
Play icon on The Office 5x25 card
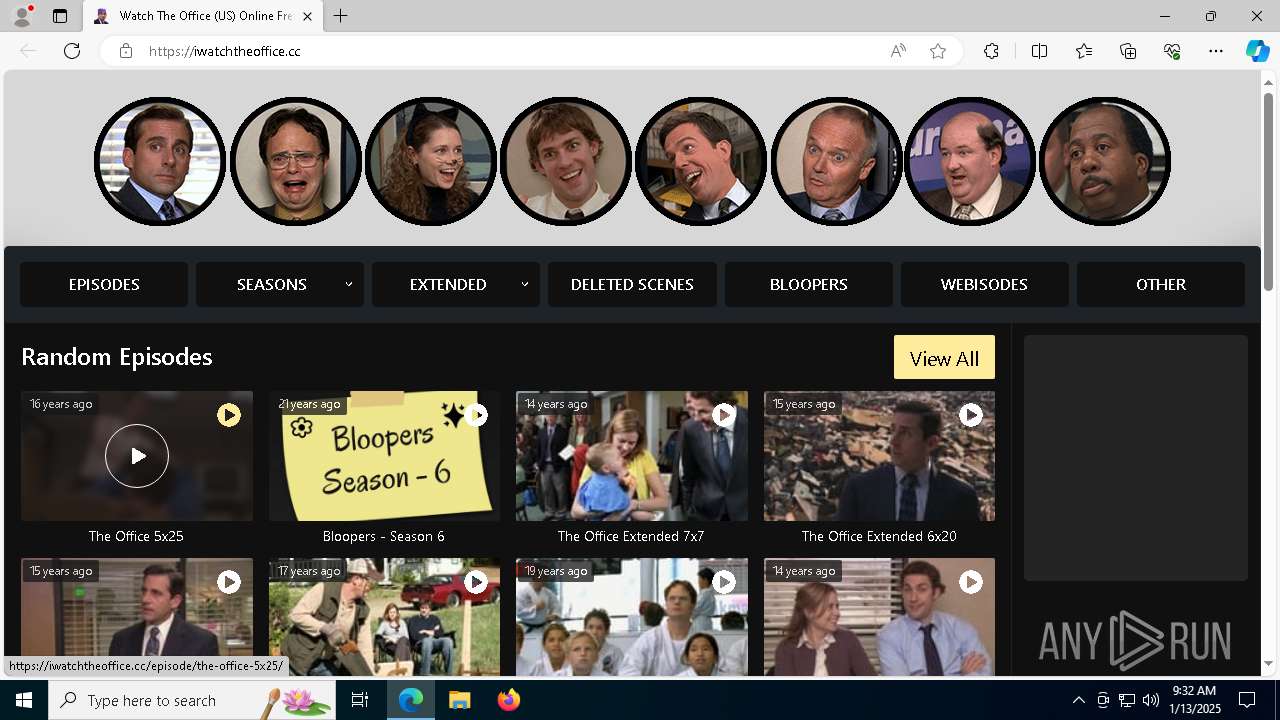click(x=229, y=414)
